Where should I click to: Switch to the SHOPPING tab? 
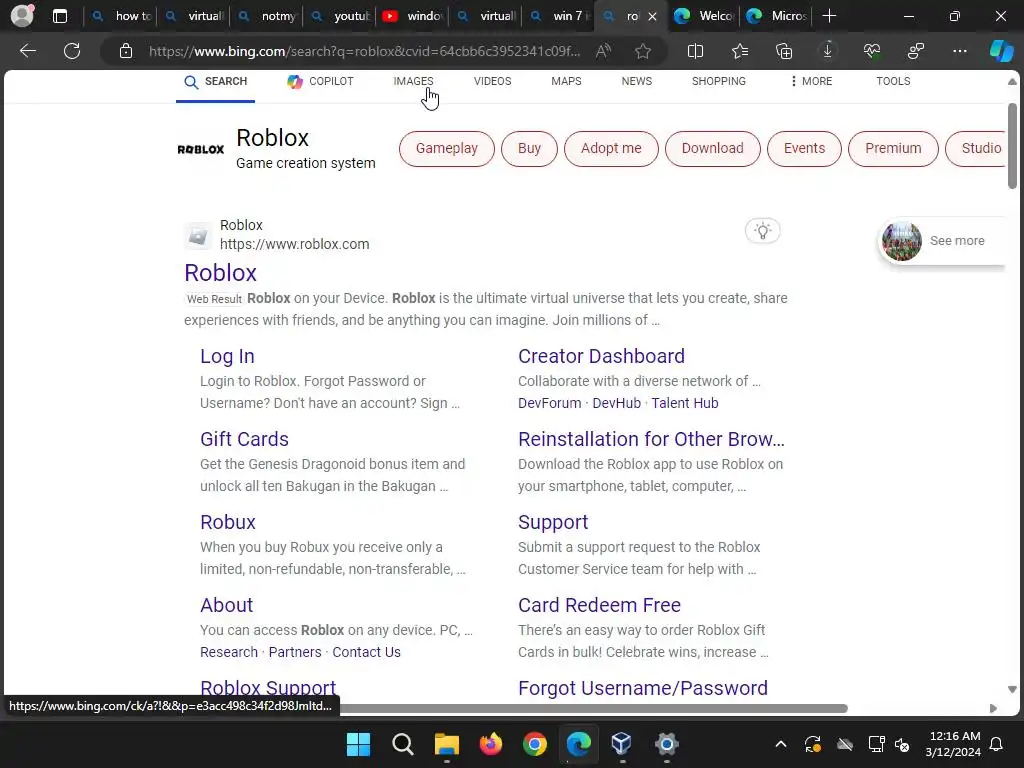point(718,81)
